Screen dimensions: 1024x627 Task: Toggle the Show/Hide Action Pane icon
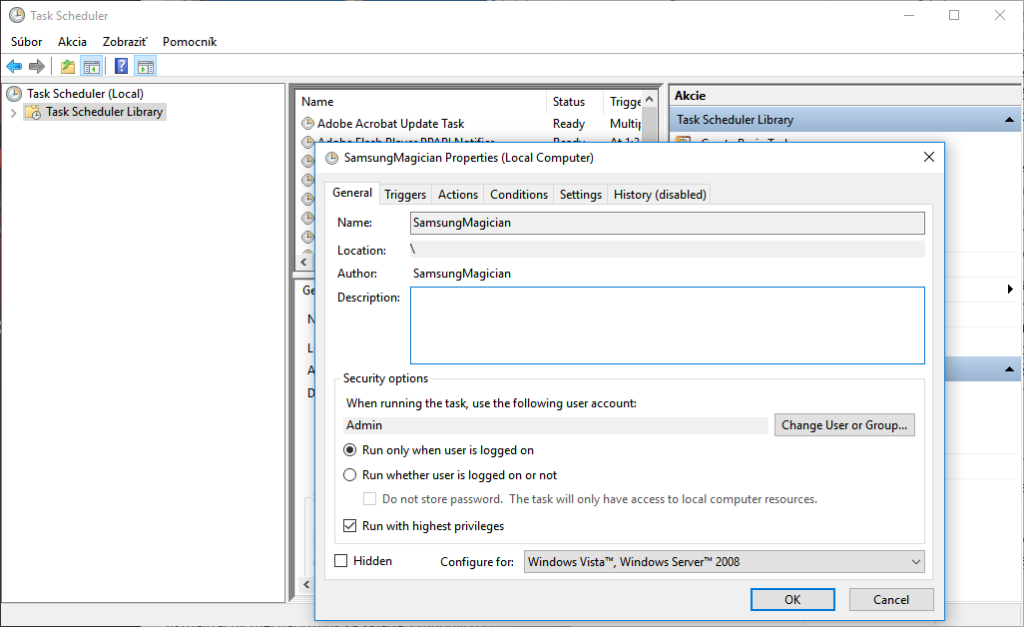tap(145, 67)
